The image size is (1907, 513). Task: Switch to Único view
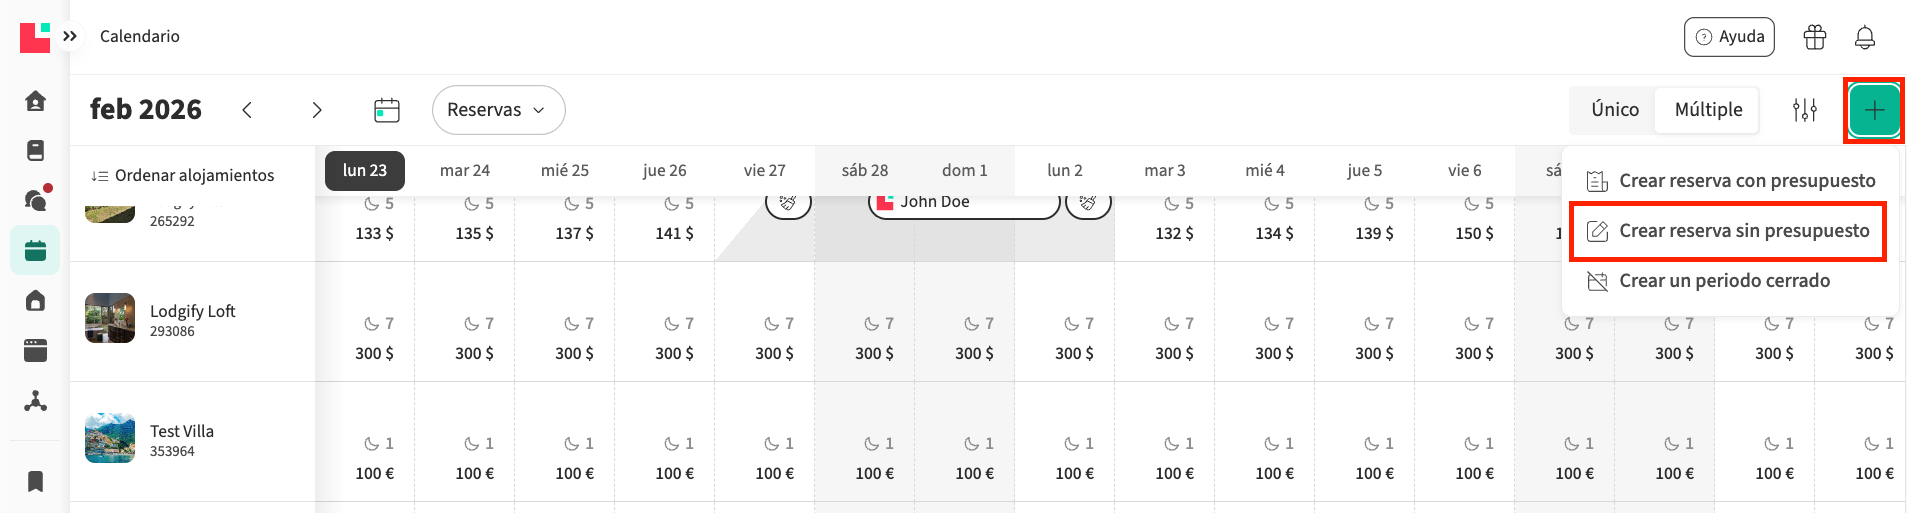[x=1614, y=110]
